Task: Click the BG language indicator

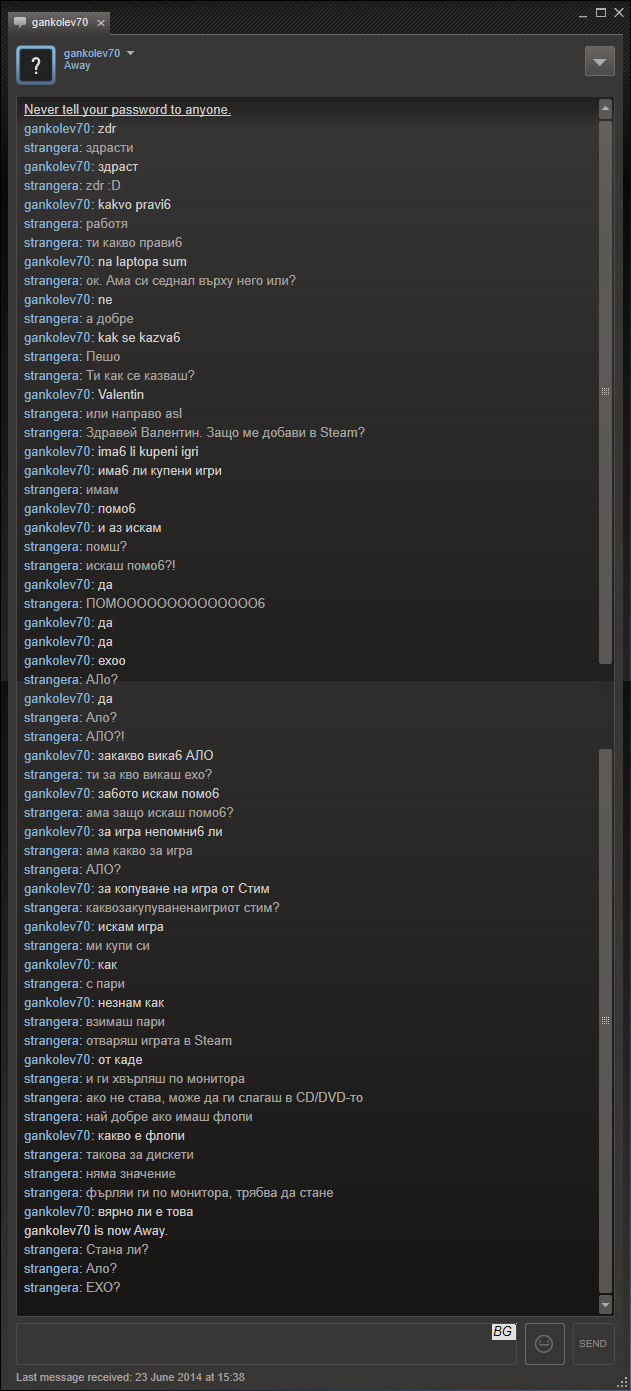Action: point(502,1332)
